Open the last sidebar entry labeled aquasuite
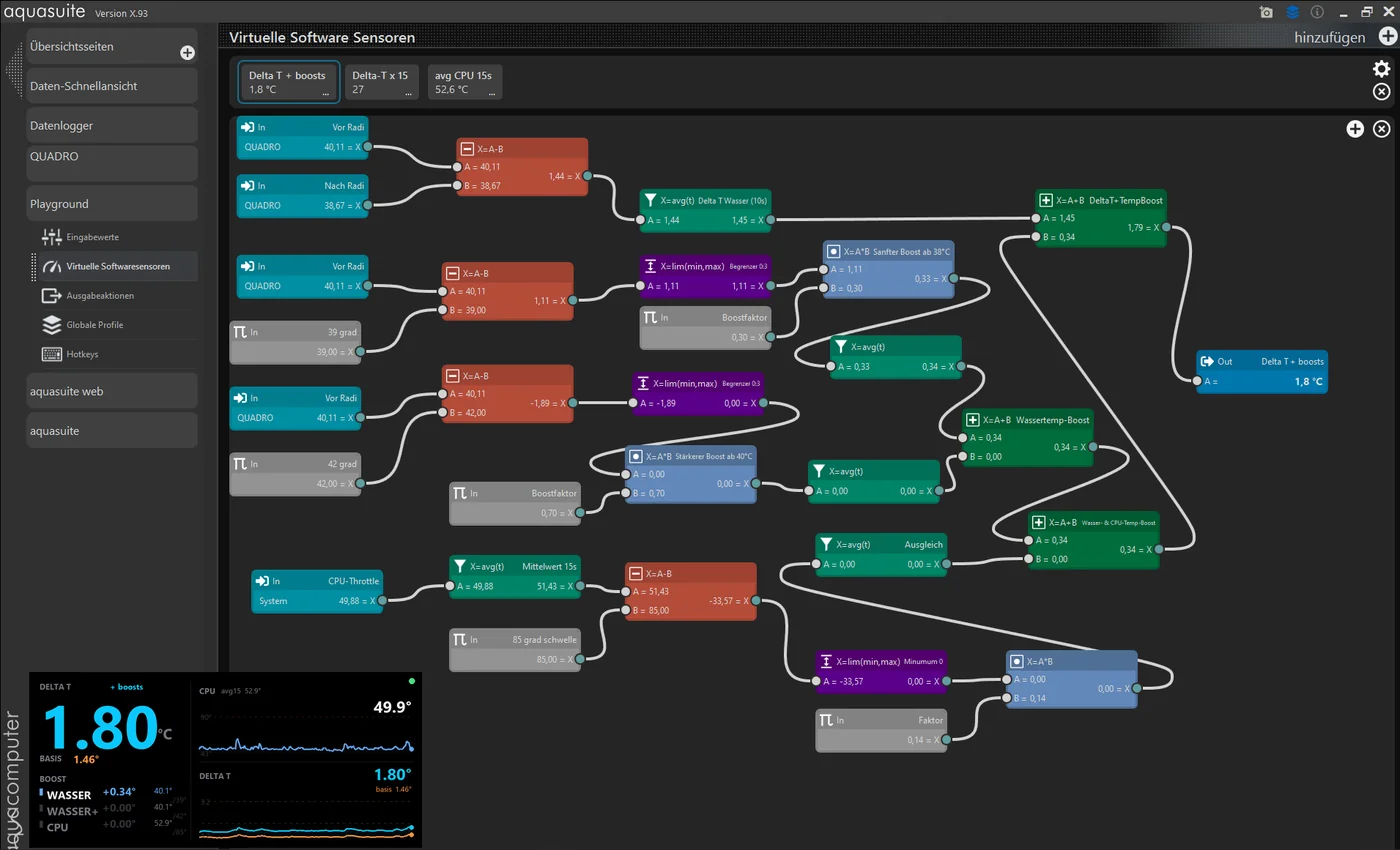1400x850 pixels. coord(112,430)
